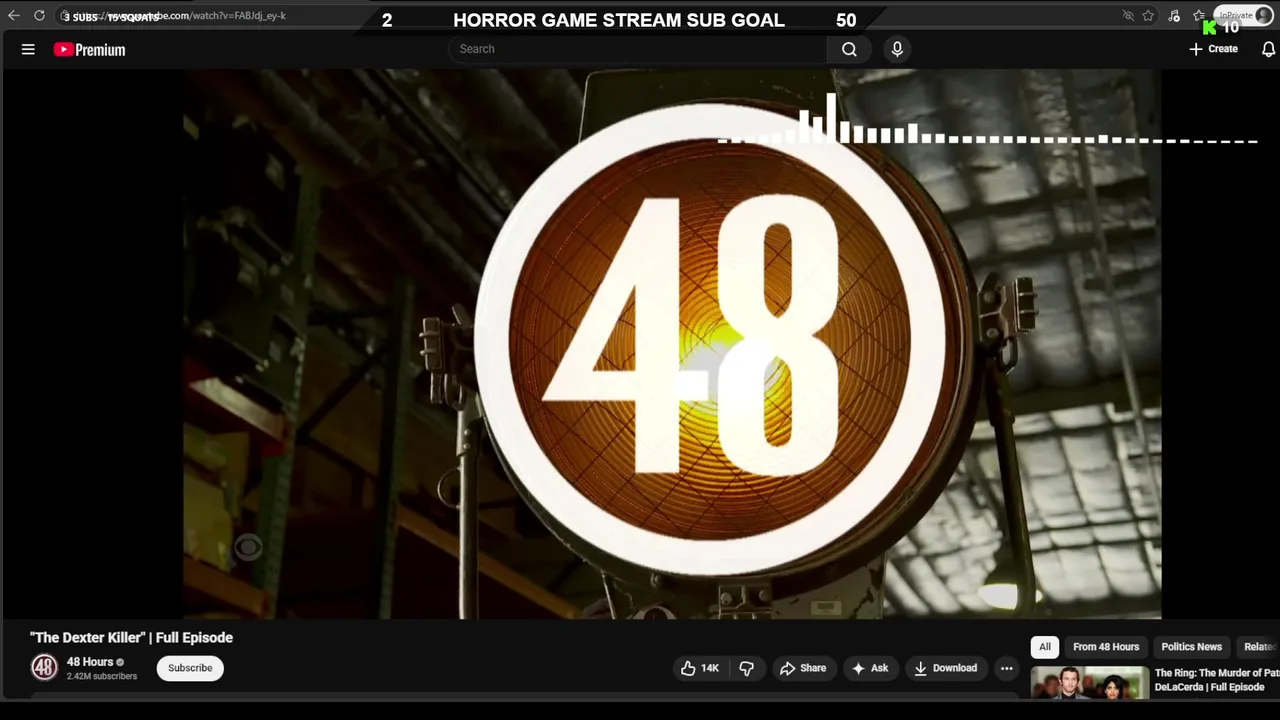Go to the YouTube Premium home logo
Image resolution: width=1280 pixels, height=720 pixels.
[x=90, y=49]
